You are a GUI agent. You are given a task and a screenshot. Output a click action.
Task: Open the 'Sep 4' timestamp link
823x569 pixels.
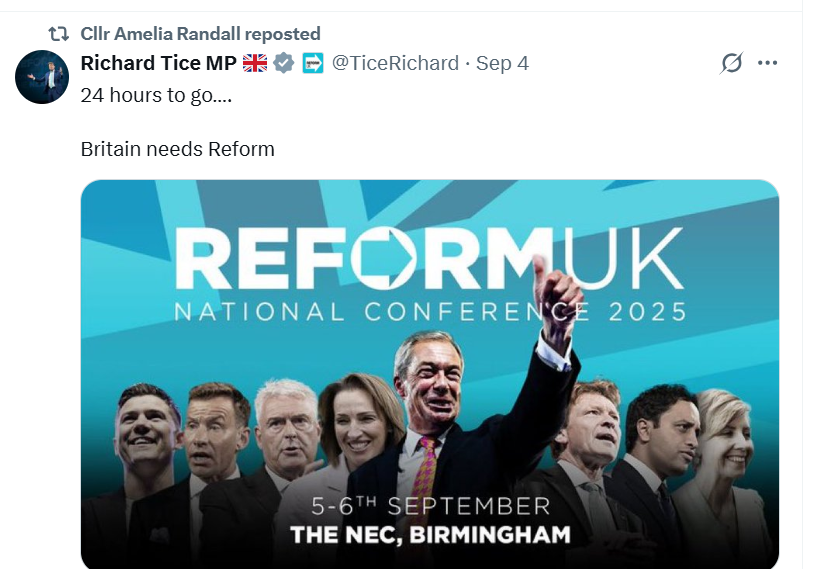coord(502,64)
